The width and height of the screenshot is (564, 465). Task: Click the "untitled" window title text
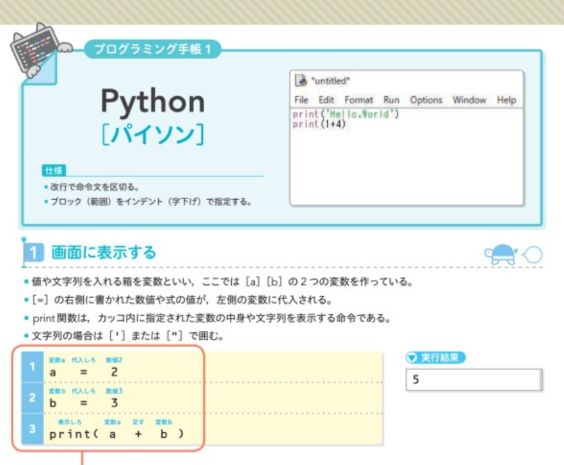tap(330, 81)
